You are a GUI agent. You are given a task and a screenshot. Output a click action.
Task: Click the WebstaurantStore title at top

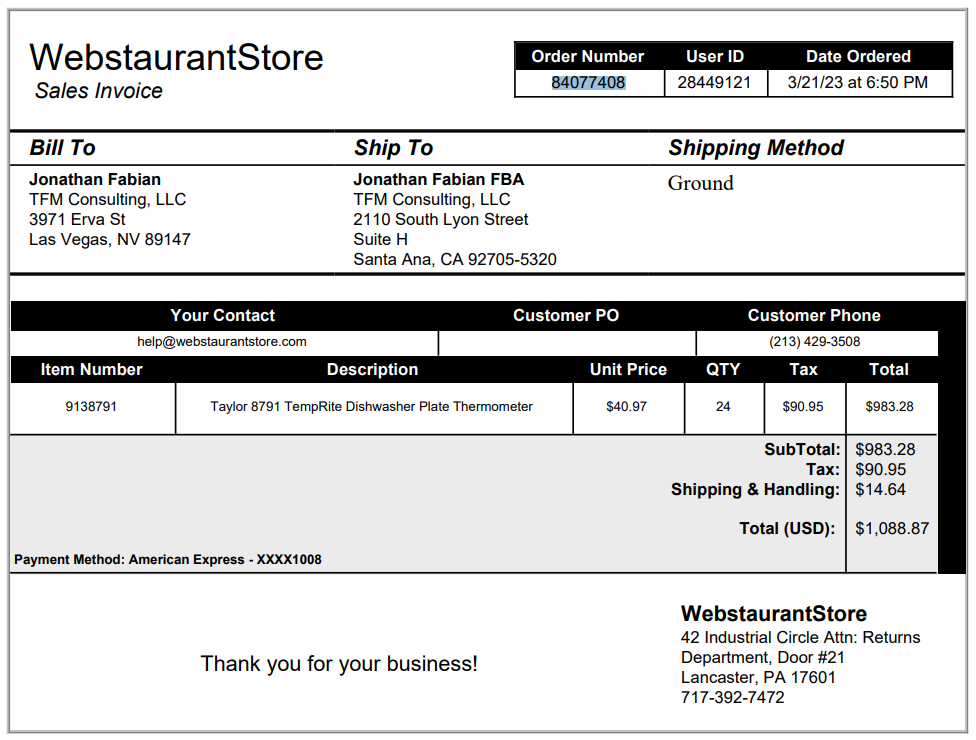point(176,57)
